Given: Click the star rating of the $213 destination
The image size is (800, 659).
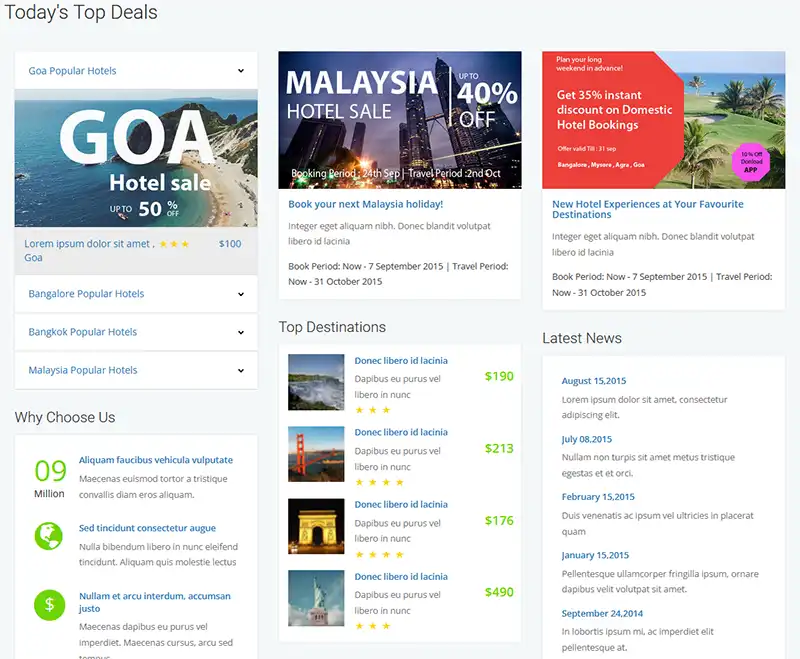Looking at the screenshot, I should point(380,483).
